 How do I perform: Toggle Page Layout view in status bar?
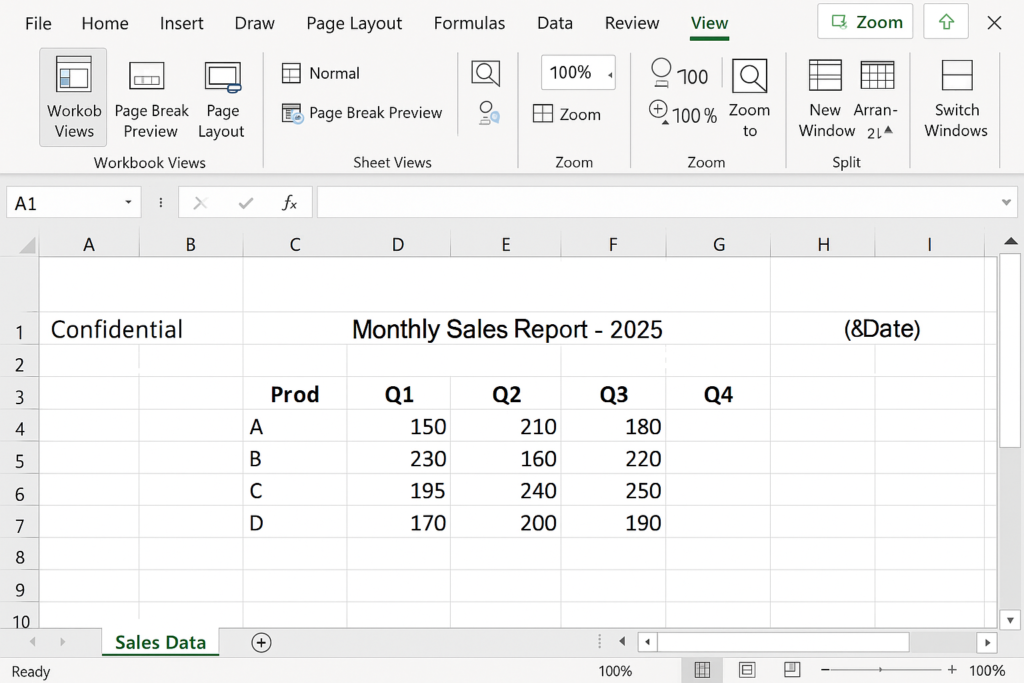[x=747, y=670]
